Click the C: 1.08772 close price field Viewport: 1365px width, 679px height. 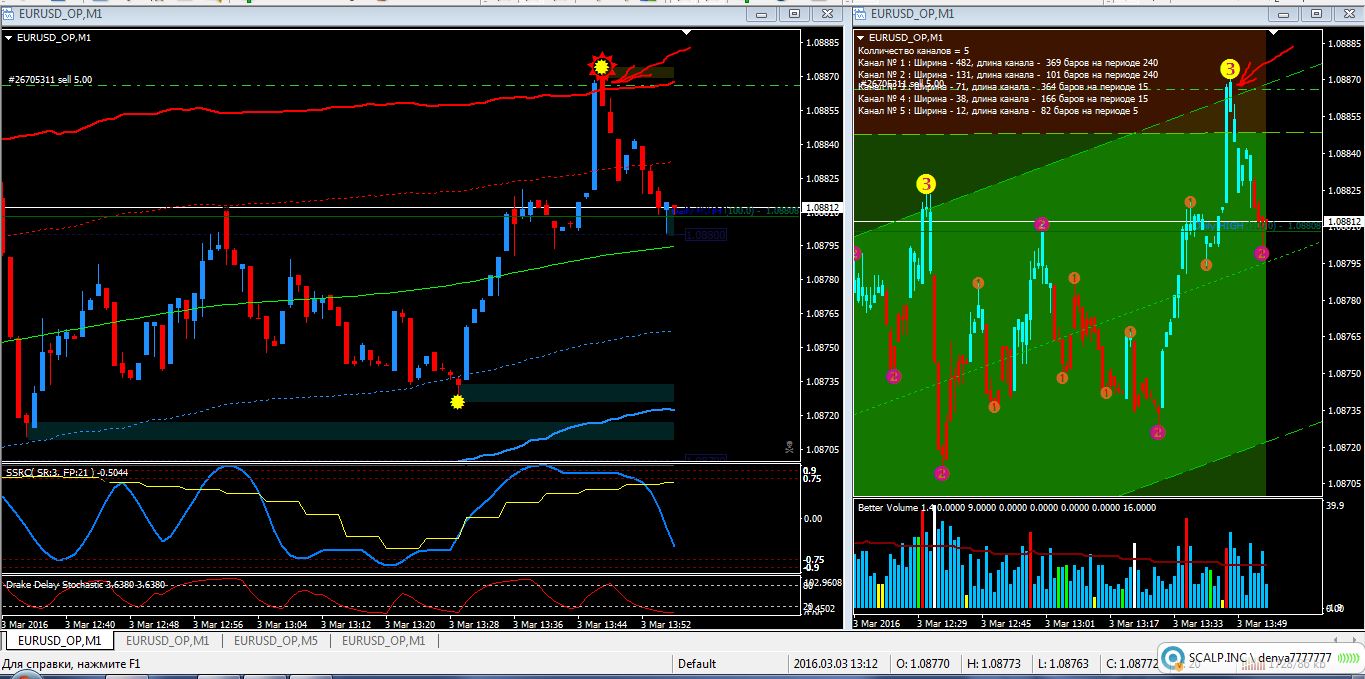click(1132, 663)
